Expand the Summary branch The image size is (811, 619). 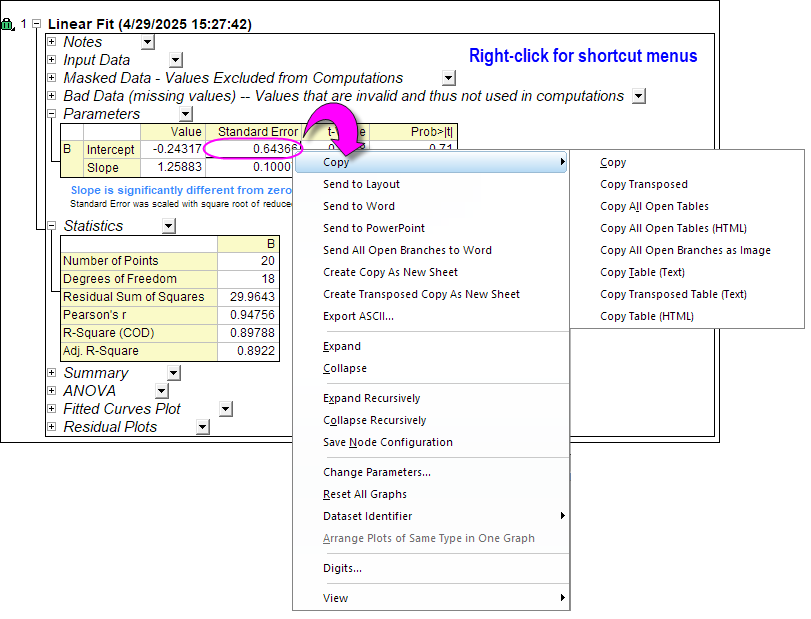click(x=50, y=372)
